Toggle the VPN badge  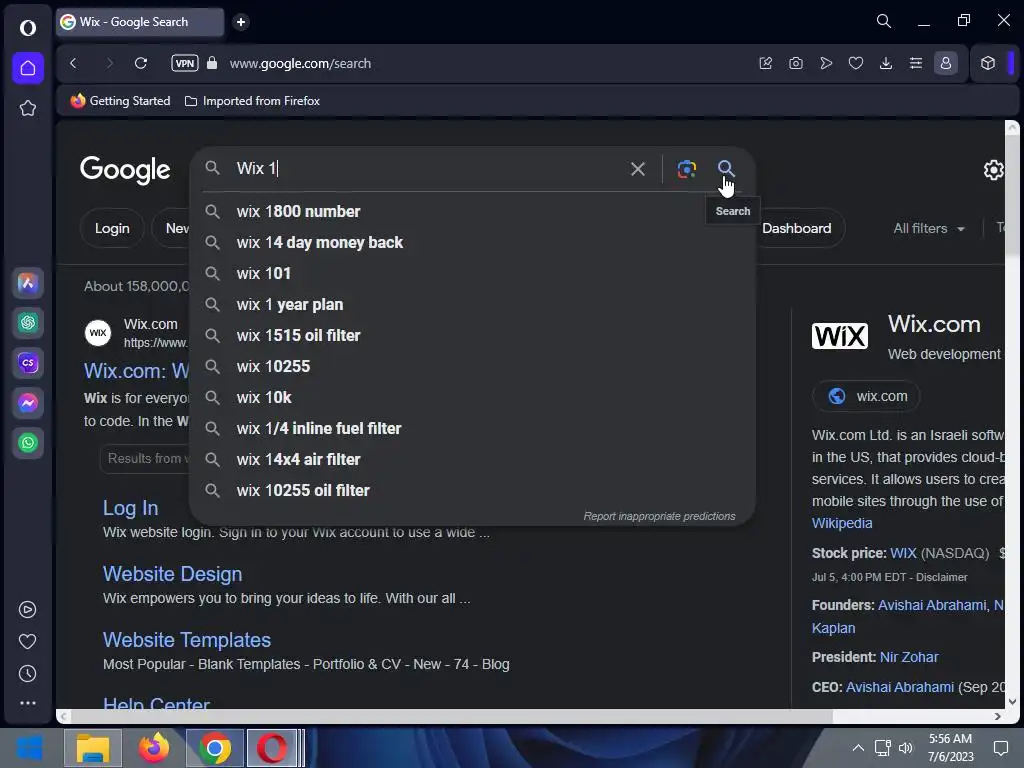(x=185, y=63)
